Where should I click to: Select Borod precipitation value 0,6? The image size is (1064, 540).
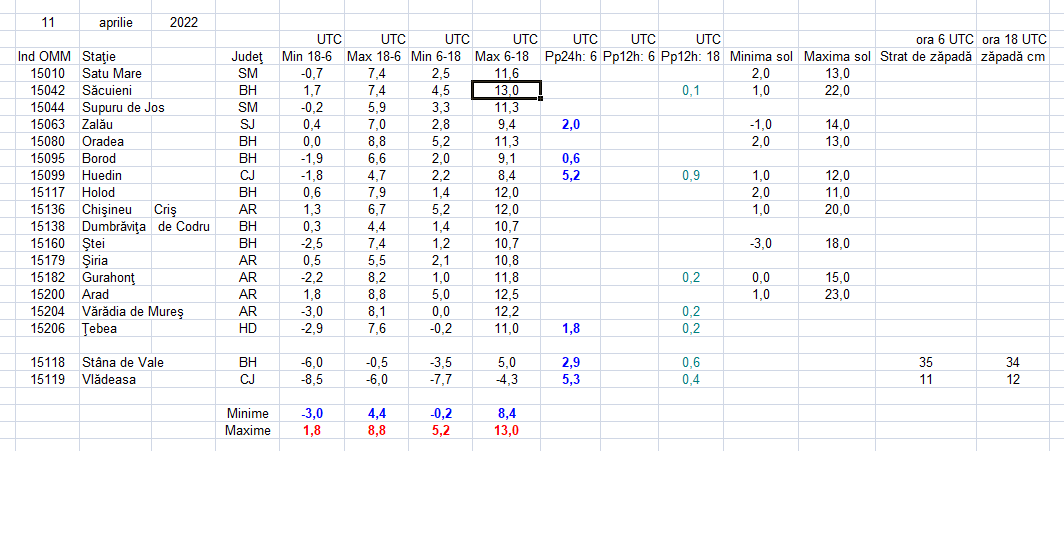[x=571, y=158]
